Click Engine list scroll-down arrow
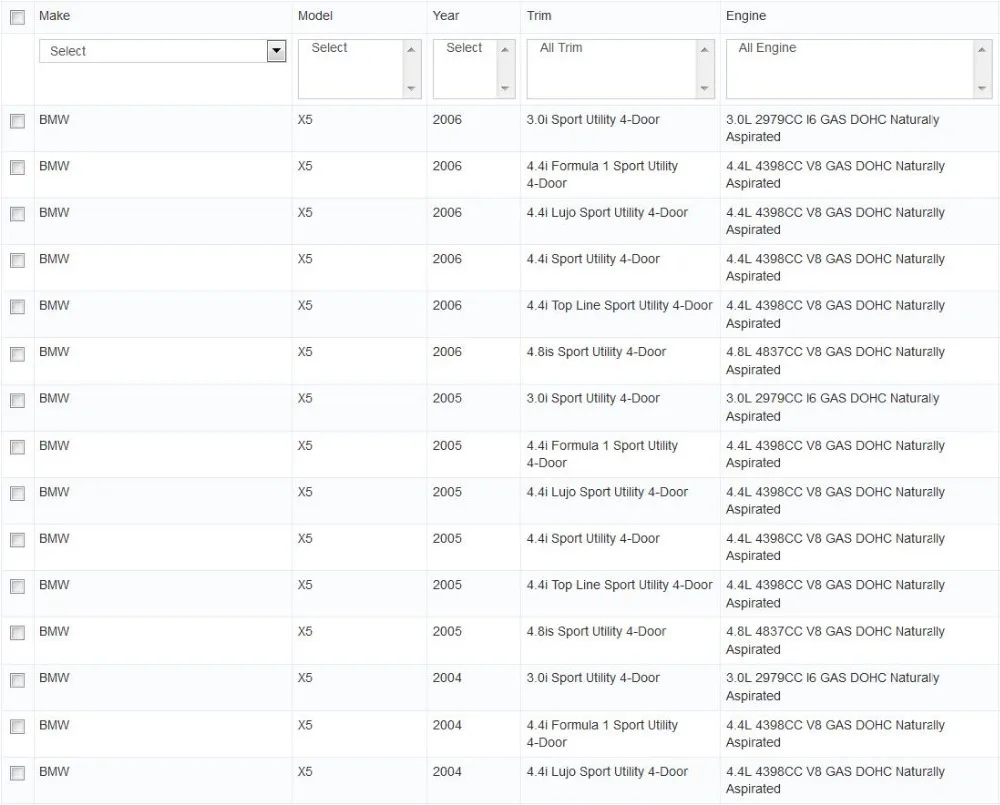The height and width of the screenshot is (805, 1000). pos(982,88)
